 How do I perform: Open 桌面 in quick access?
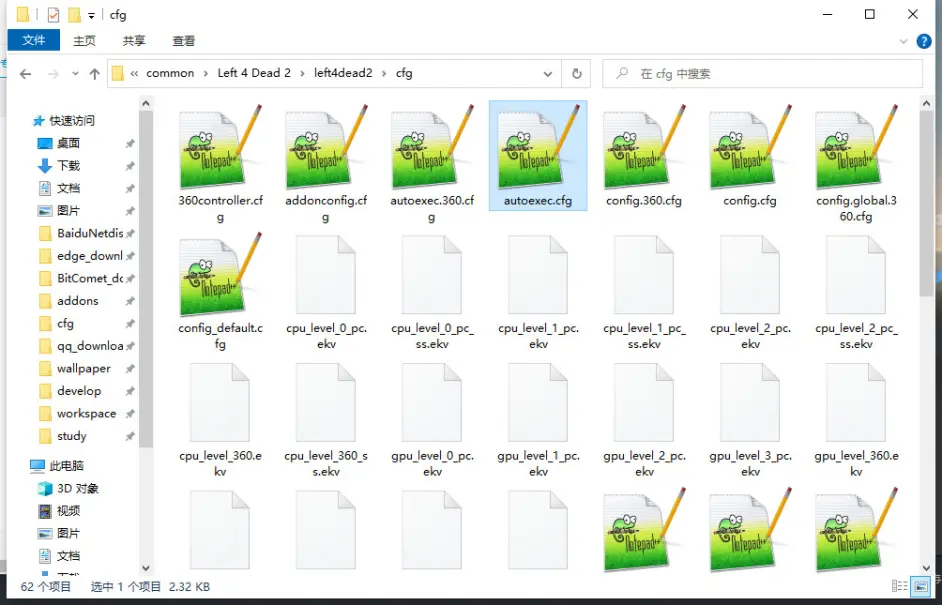click(x=68, y=143)
